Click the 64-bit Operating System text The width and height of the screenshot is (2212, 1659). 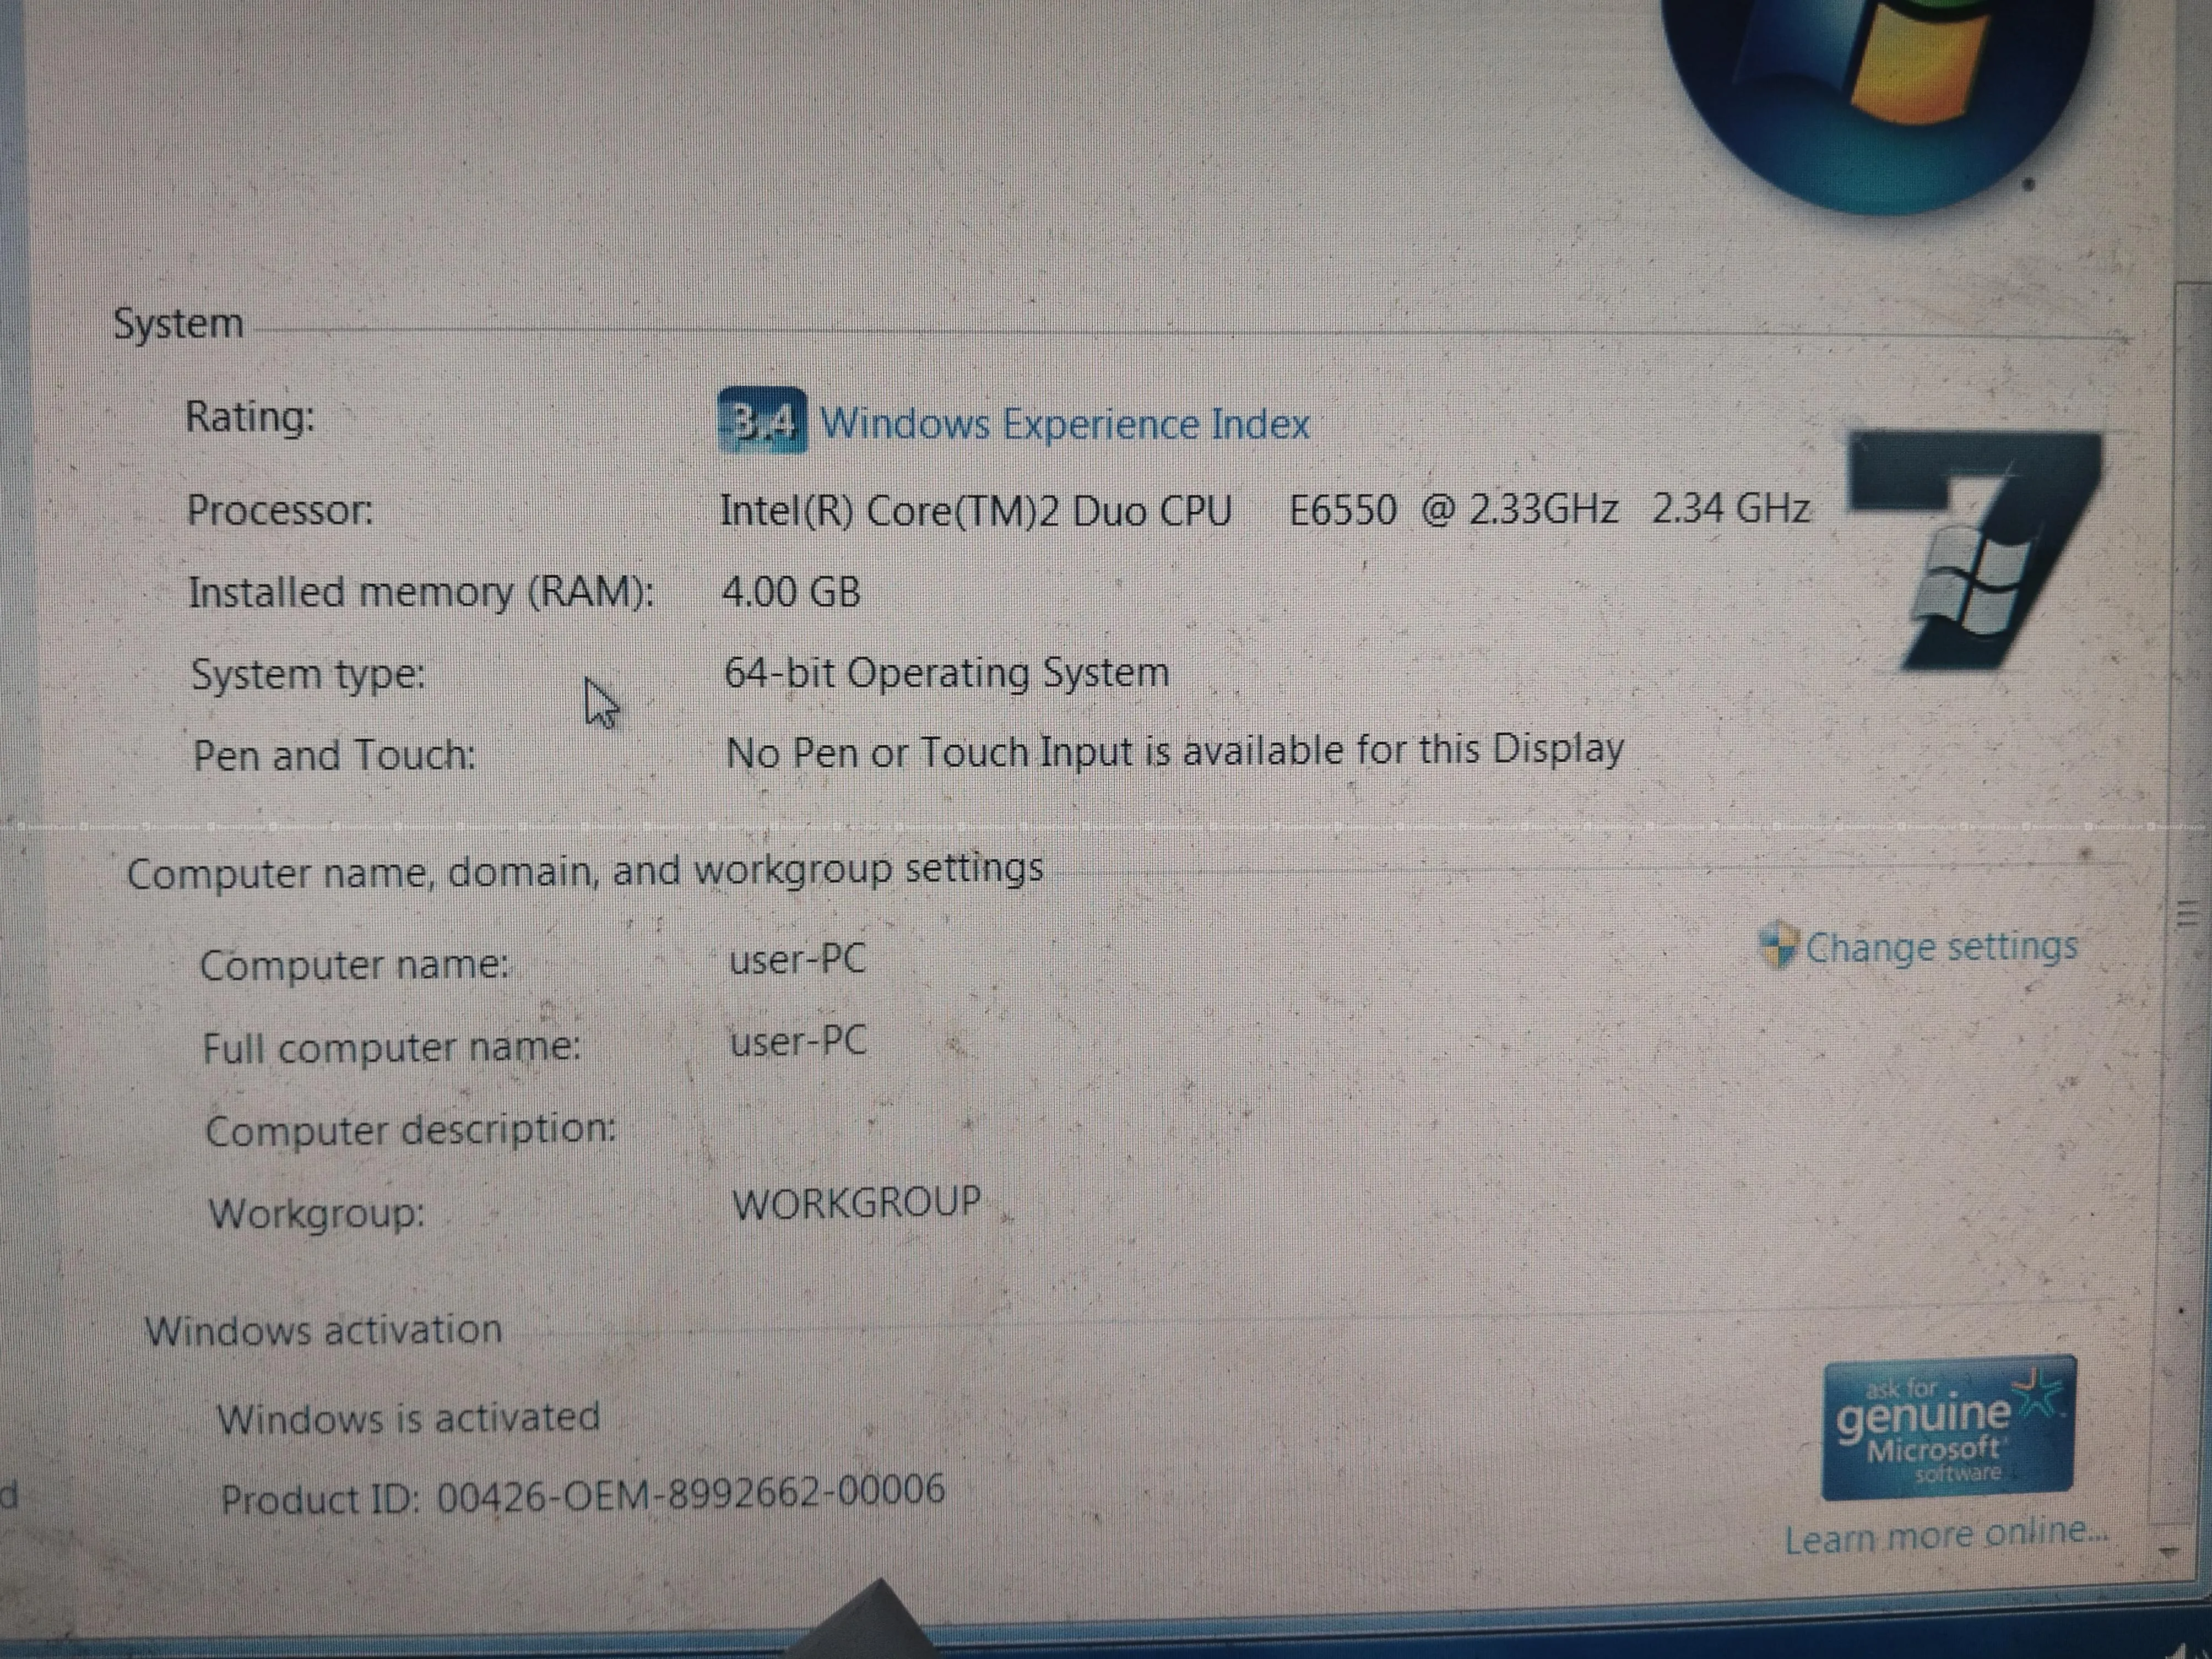click(946, 673)
